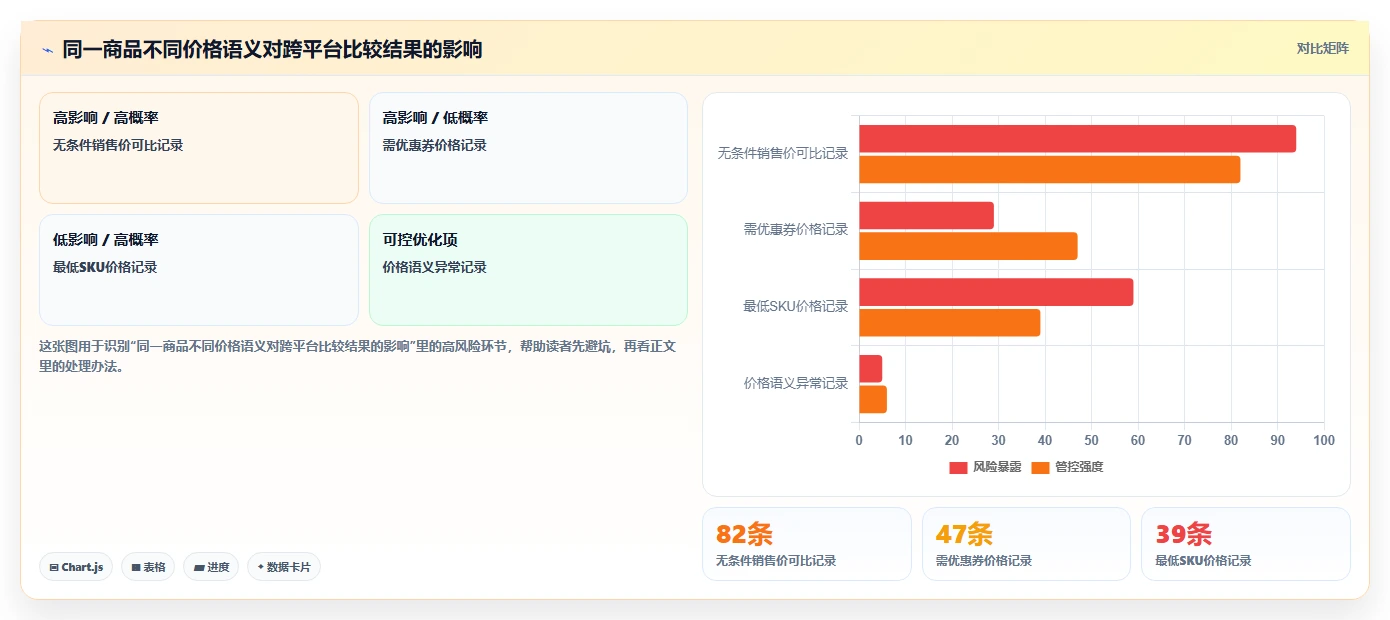This screenshot has width=1390, height=620.
Task: Click 最低SKU价格记录 text in 低影响 card
Action: pyautogui.click(x=105, y=268)
